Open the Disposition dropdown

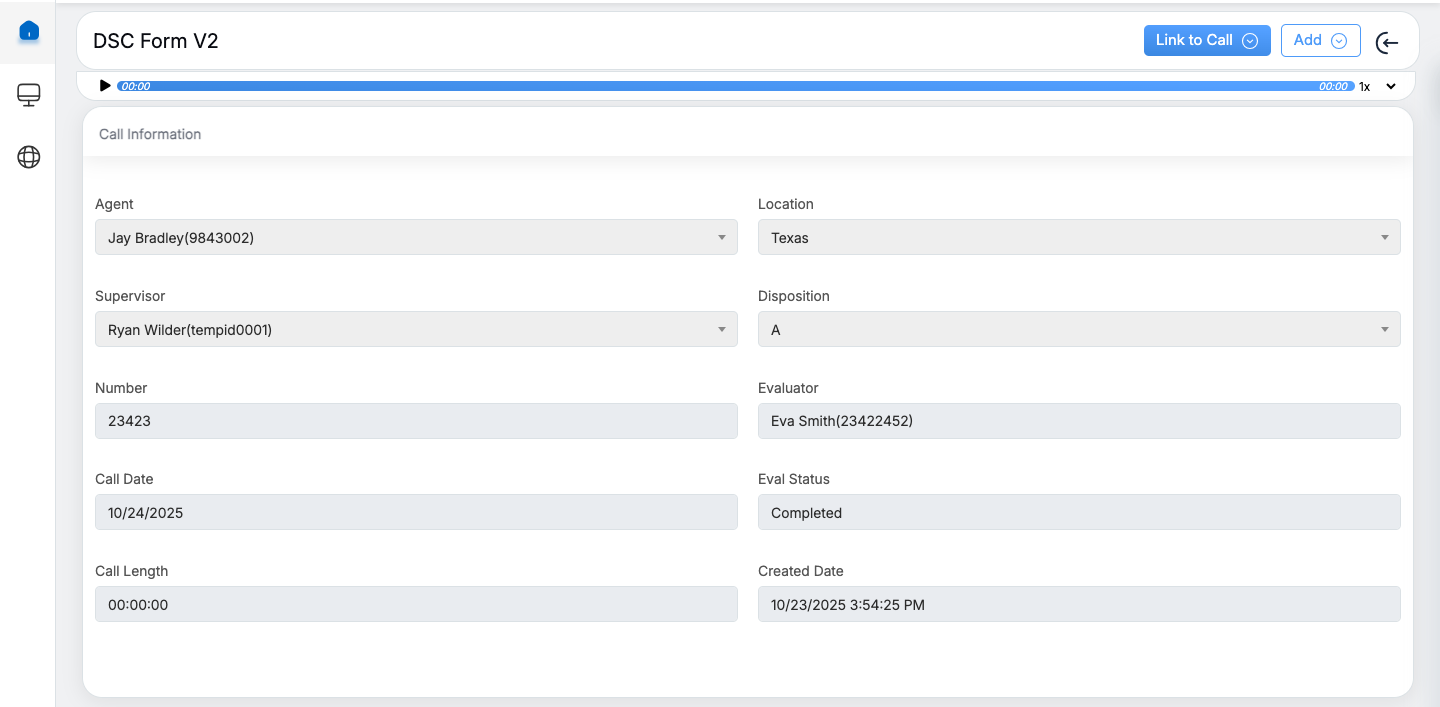click(1078, 330)
